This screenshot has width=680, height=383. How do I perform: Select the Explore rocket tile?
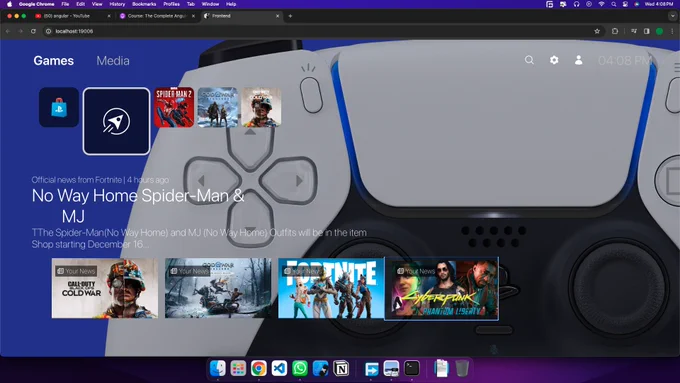coord(116,121)
